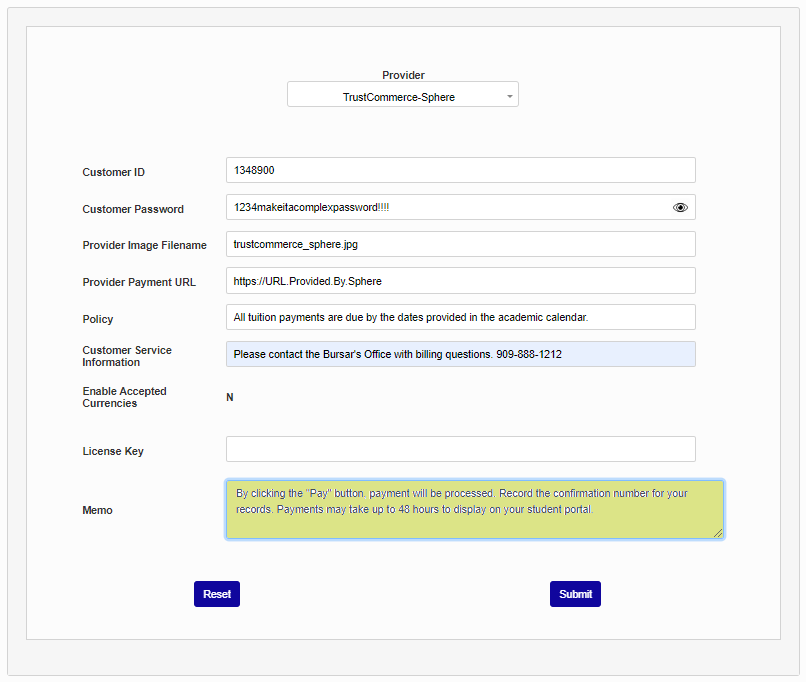
Task: Click into the Policy text field
Action: (x=460, y=317)
